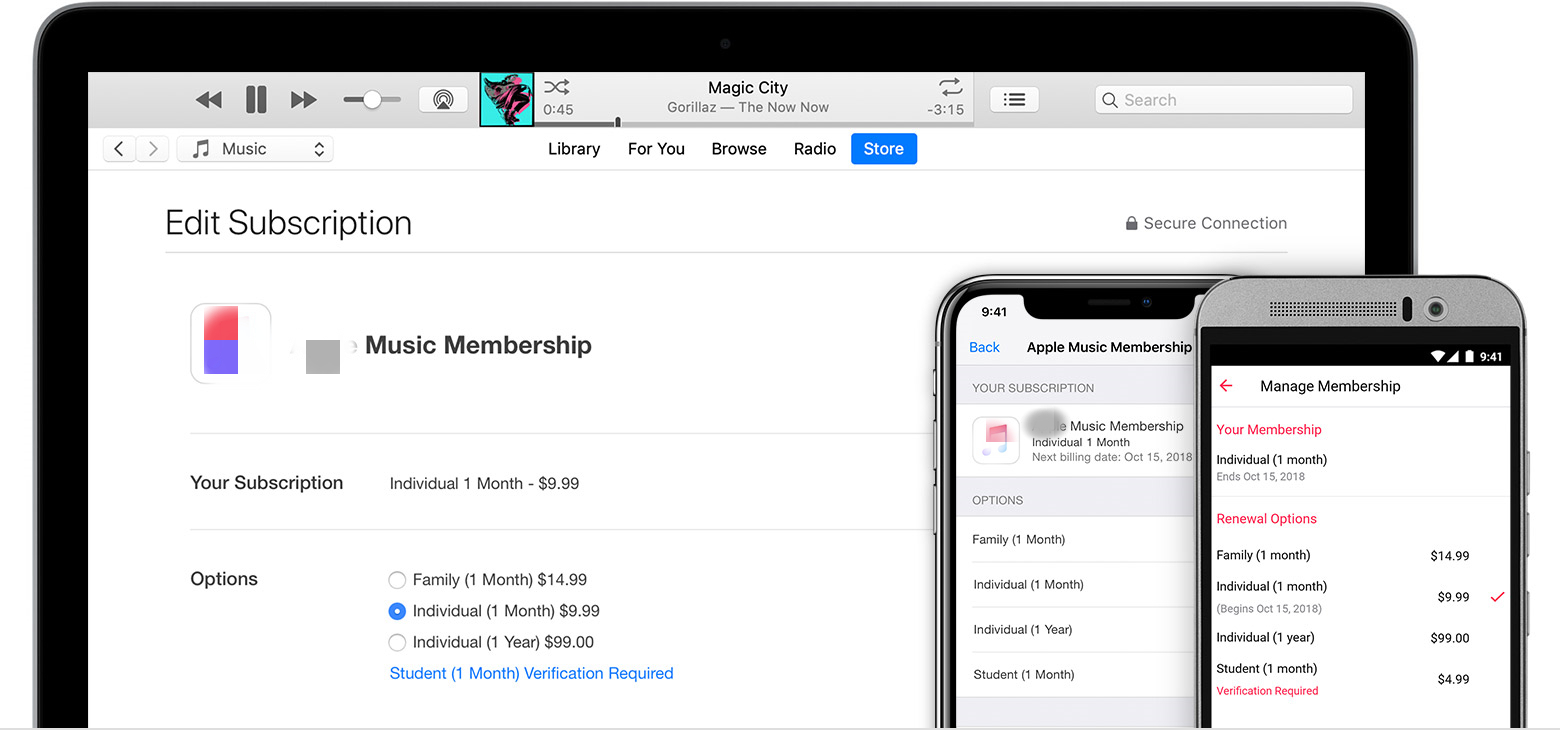This screenshot has height=730, width=1560.
Task: Select Individual (1 Year) $99.00 radio button
Action: tap(397, 642)
